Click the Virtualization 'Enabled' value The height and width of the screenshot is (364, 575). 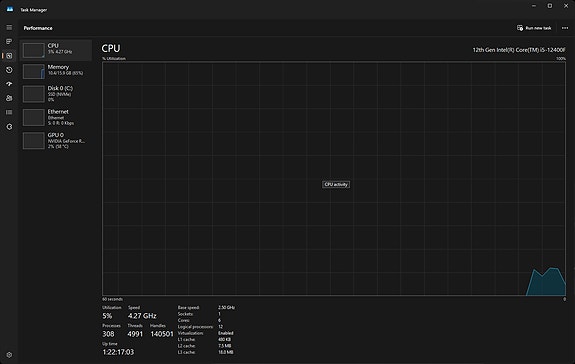tap(226, 333)
